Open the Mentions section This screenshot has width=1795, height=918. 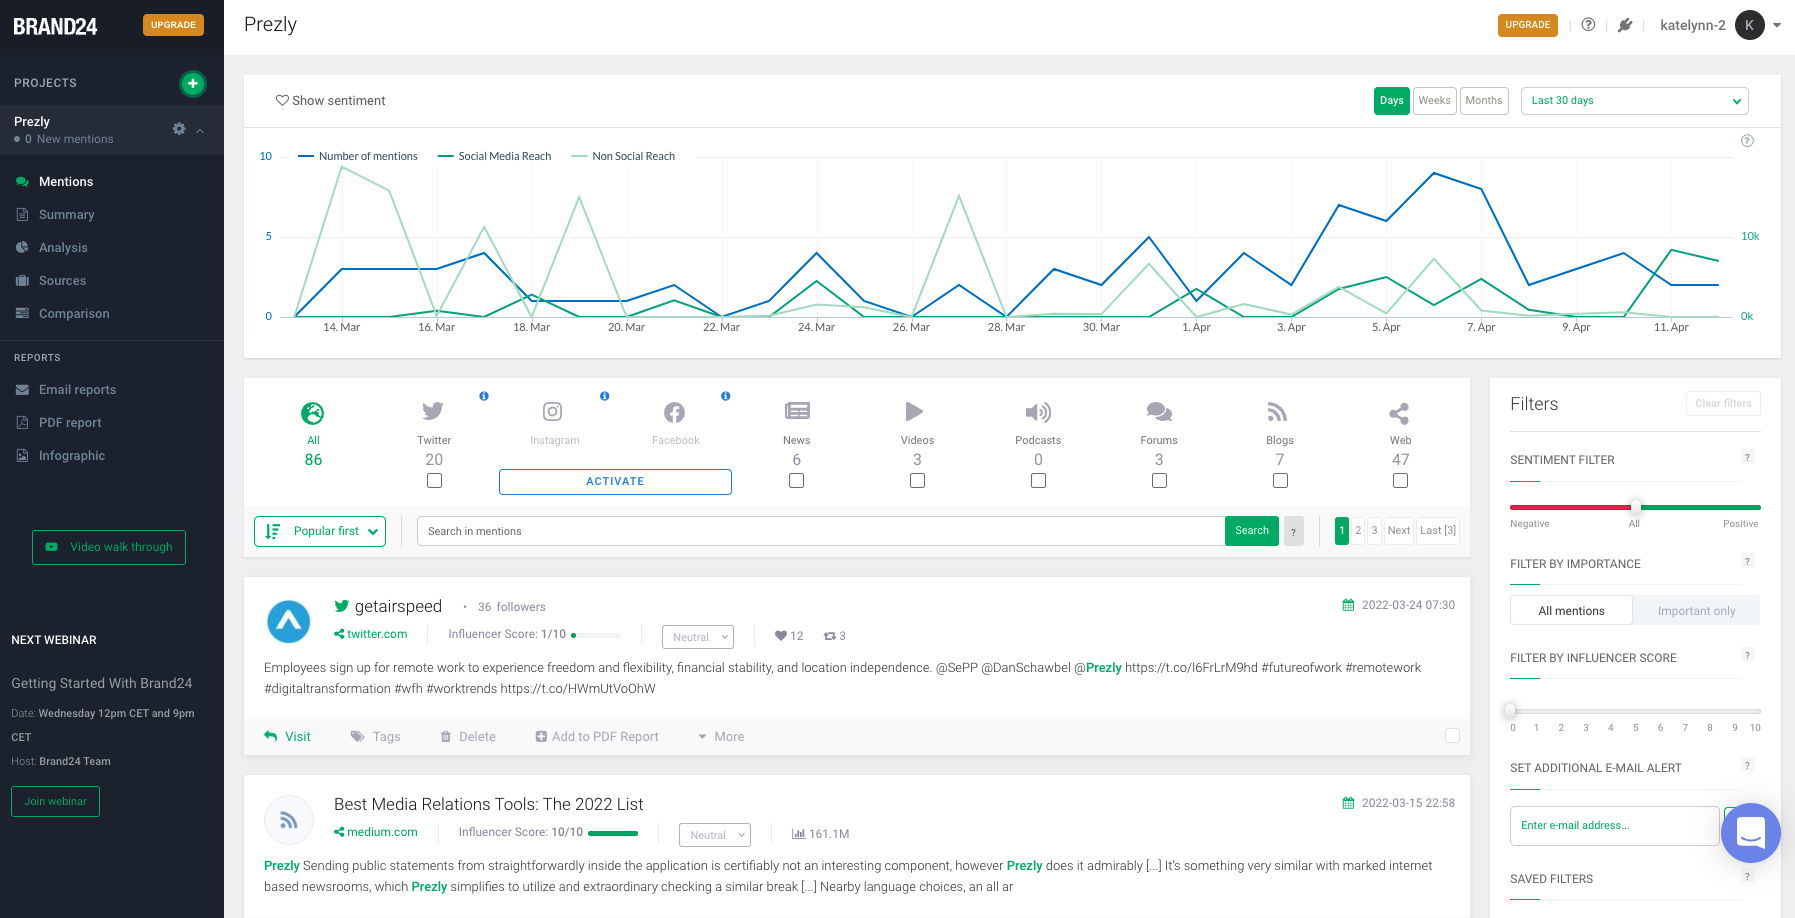(66, 181)
